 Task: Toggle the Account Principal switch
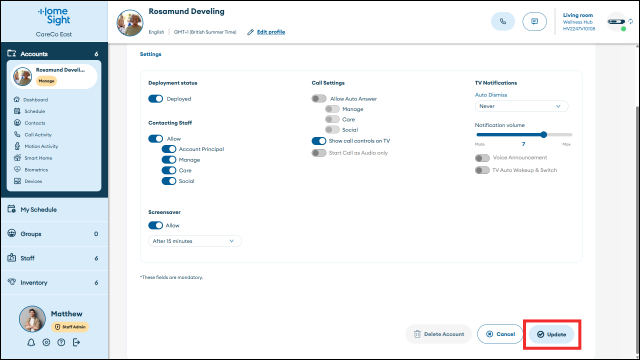[x=169, y=149]
